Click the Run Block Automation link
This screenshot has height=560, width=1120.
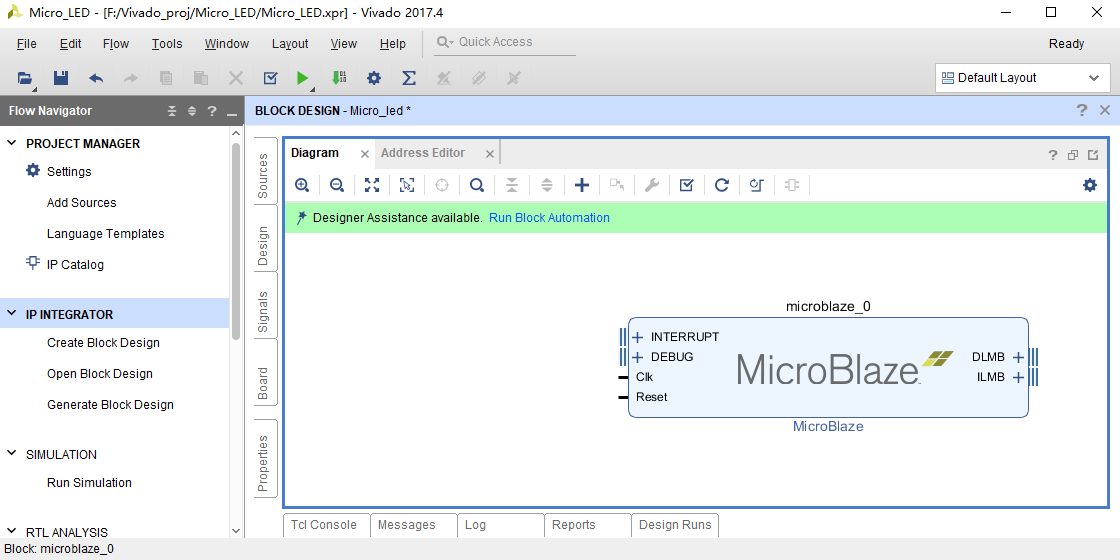point(549,218)
